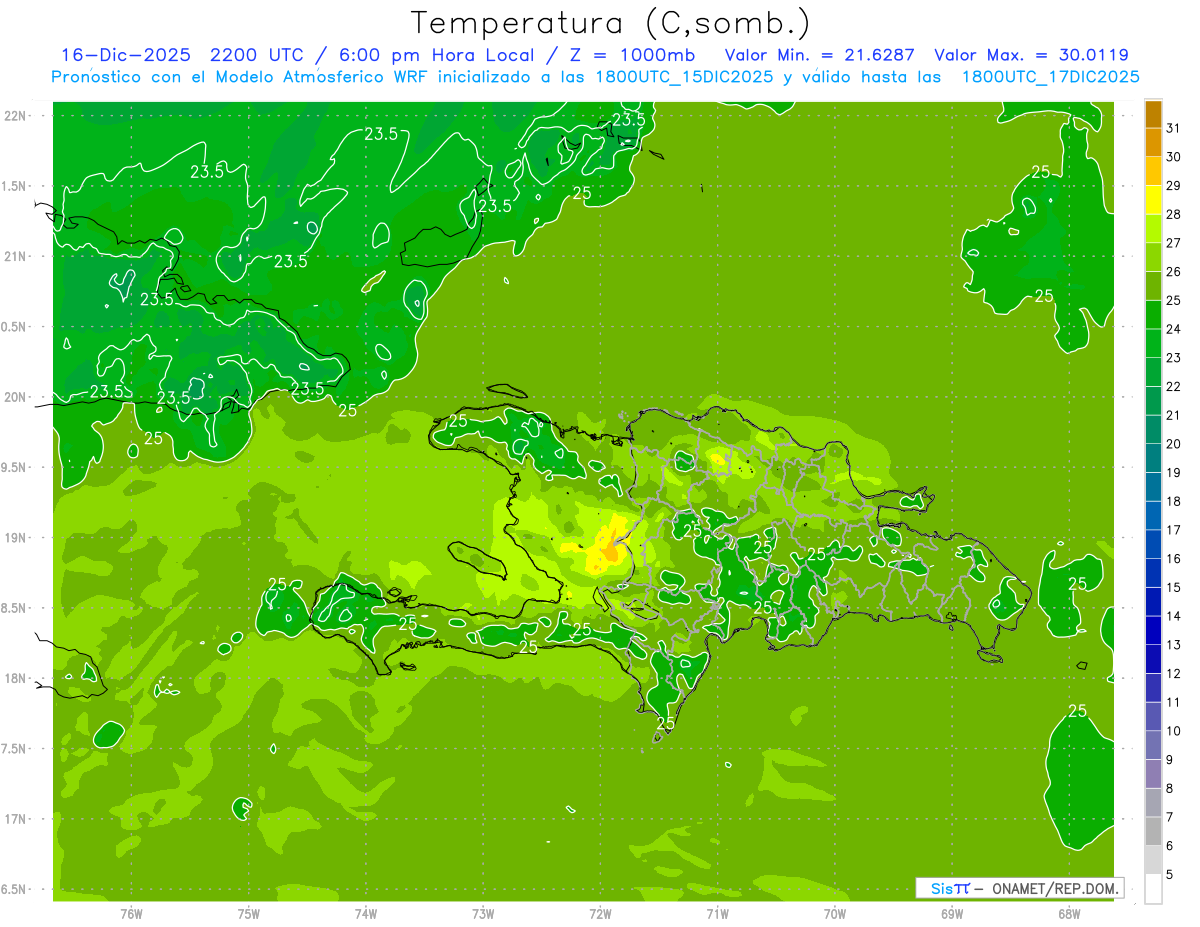
Task: Click the 75W longitude axis label
Action: [248, 913]
